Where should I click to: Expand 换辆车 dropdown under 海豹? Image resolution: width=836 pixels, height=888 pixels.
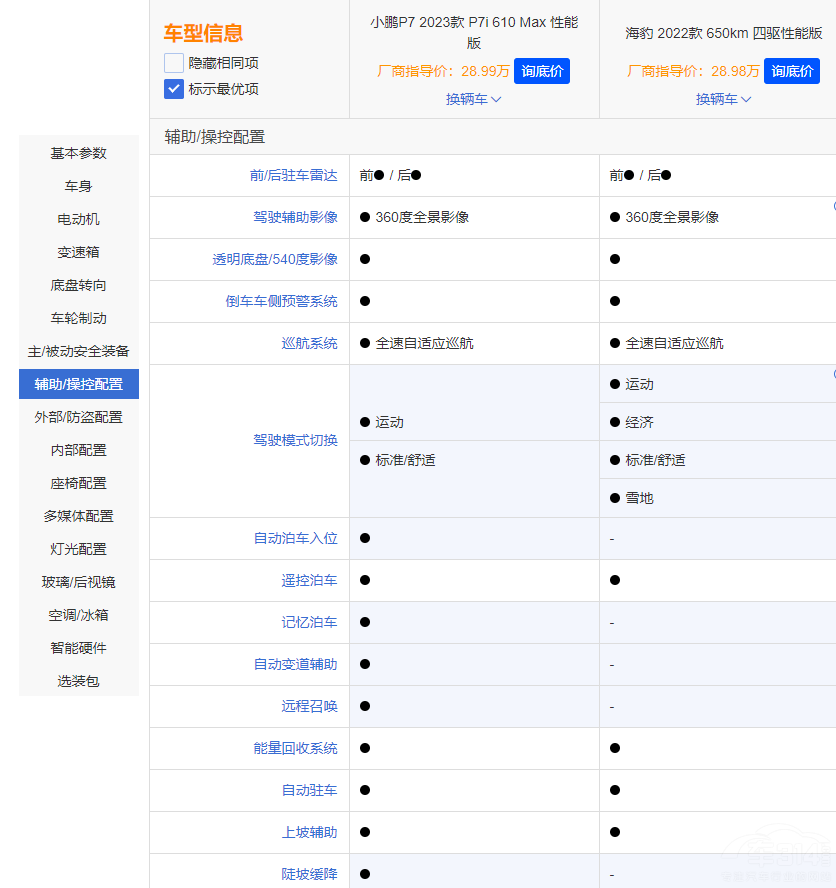click(x=722, y=100)
